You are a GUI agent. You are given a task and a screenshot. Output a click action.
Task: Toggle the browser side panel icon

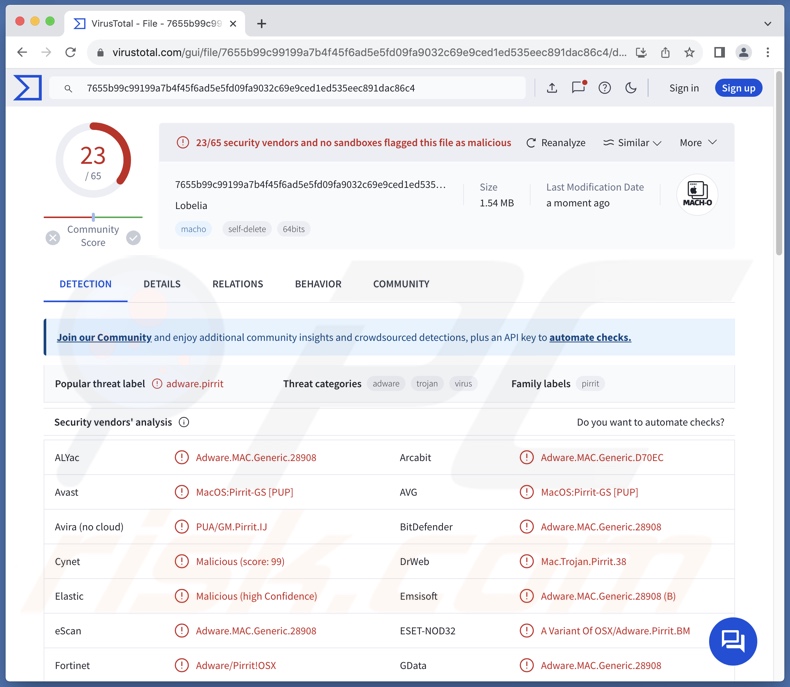[x=719, y=52]
